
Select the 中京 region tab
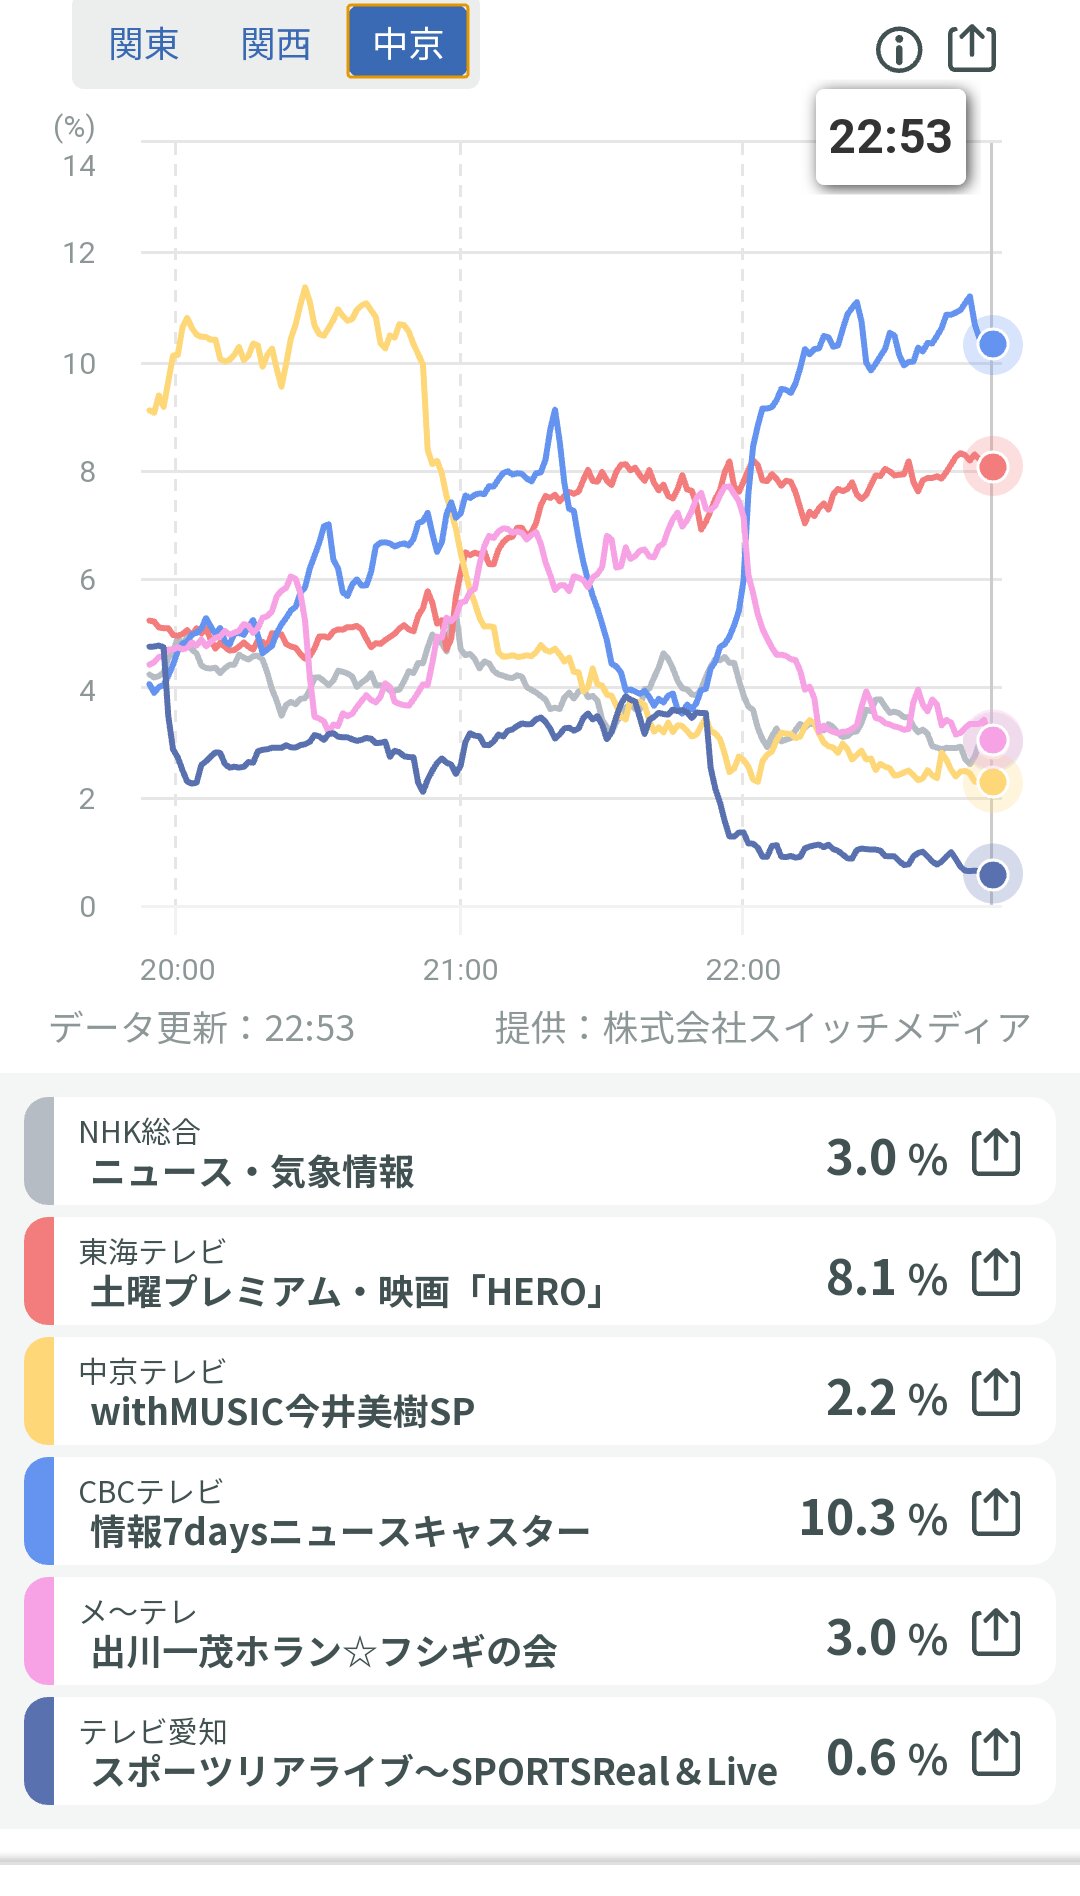[407, 43]
